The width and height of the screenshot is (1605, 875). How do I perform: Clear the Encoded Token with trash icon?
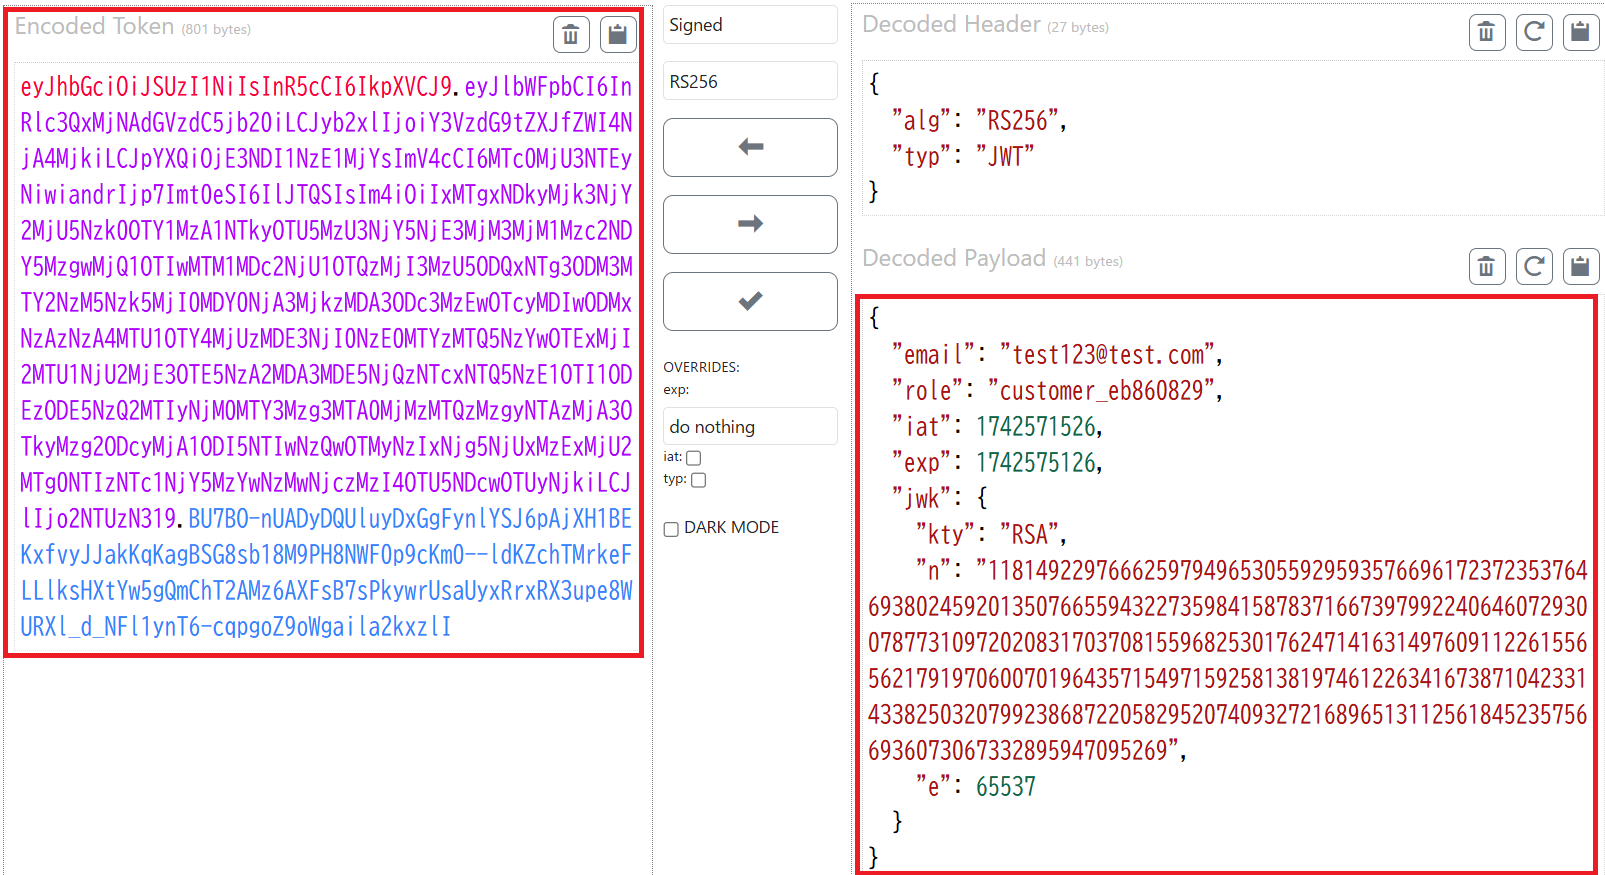pyautogui.click(x=571, y=35)
